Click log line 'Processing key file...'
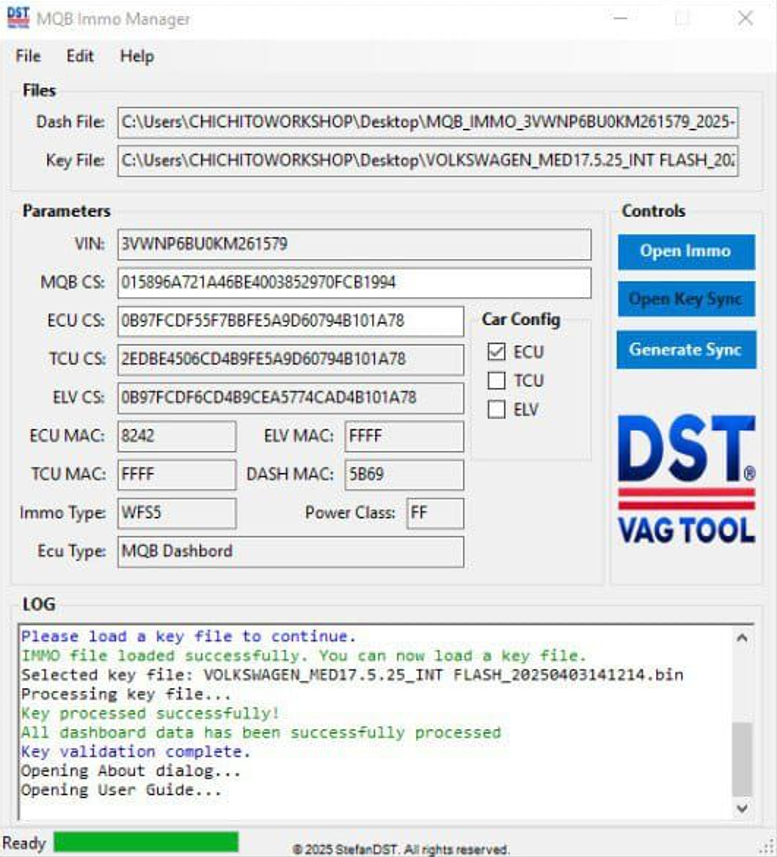The height and width of the screenshot is (857, 777). [126, 694]
